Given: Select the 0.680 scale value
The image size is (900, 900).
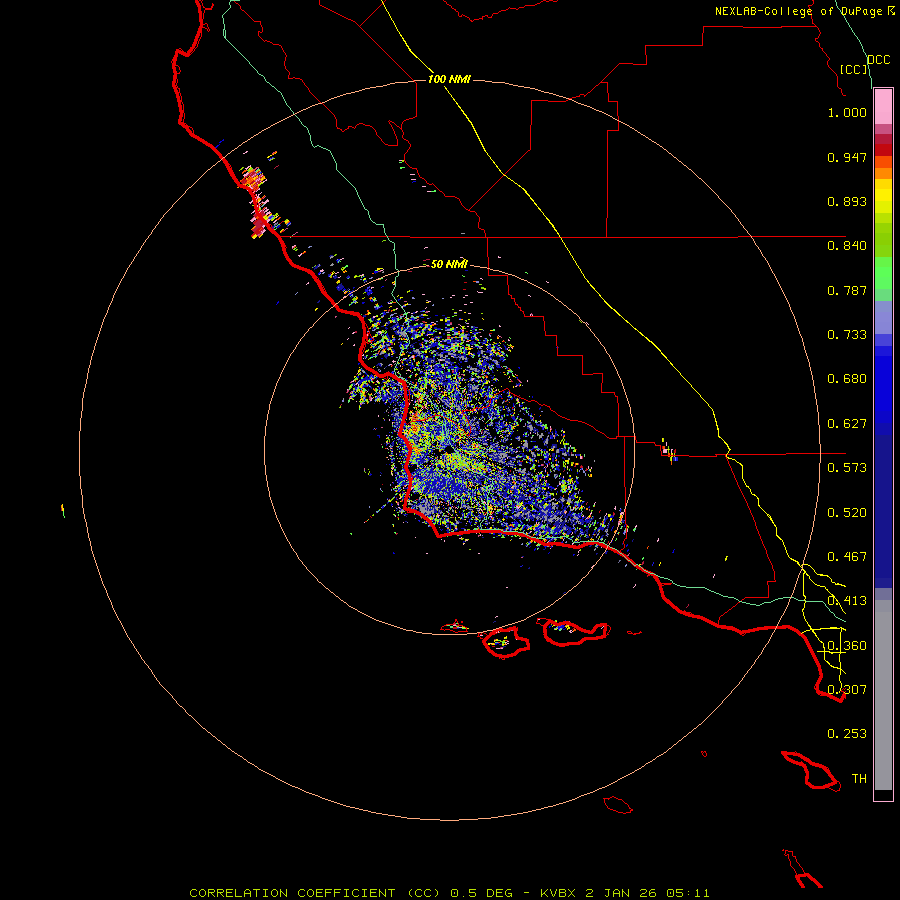Looking at the screenshot, I should 847,379.
